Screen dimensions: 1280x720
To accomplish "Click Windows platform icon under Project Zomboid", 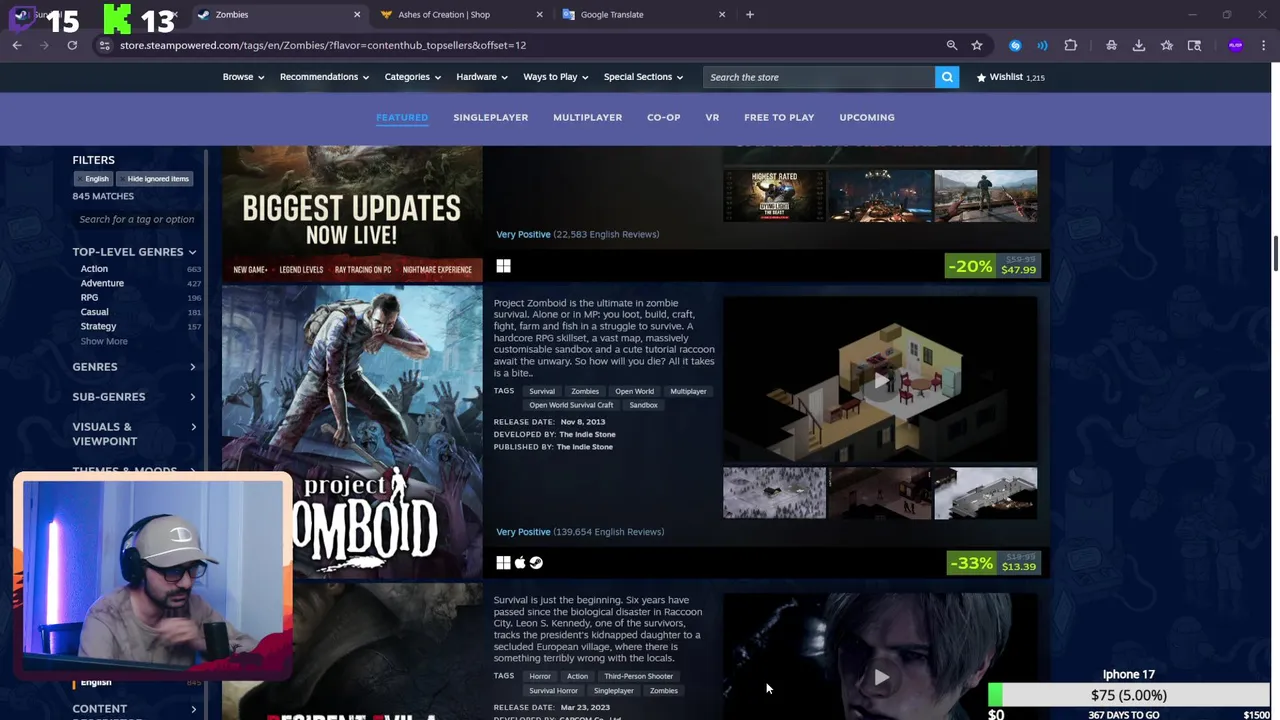I will point(503,563).
